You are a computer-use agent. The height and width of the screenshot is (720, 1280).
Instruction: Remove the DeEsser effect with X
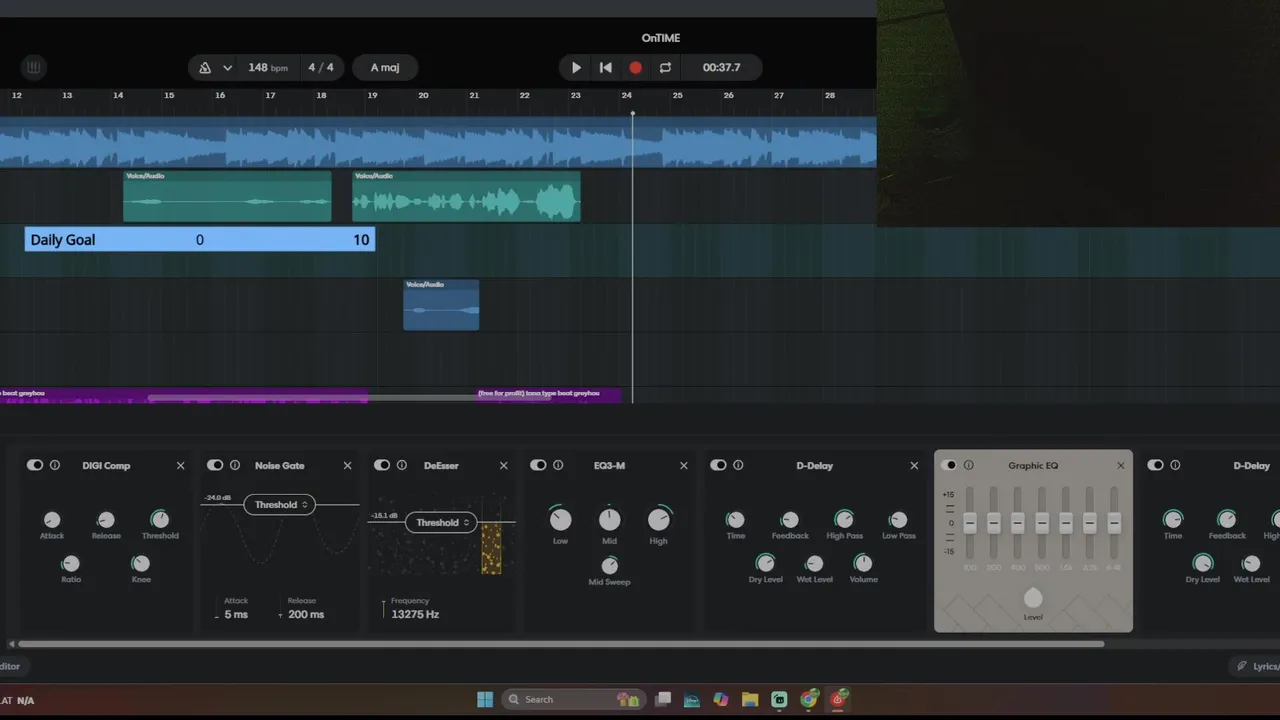point(504,466)
